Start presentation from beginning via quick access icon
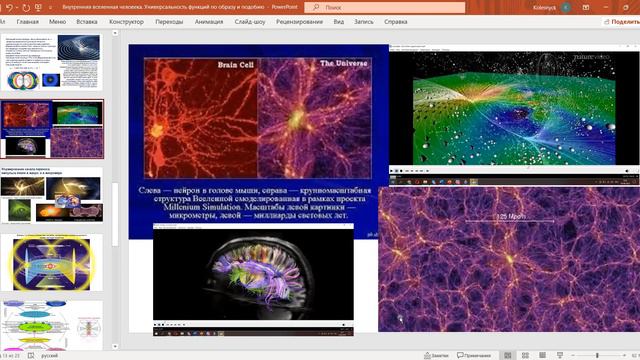Screen dimensions: 640x360 point(38,7)
